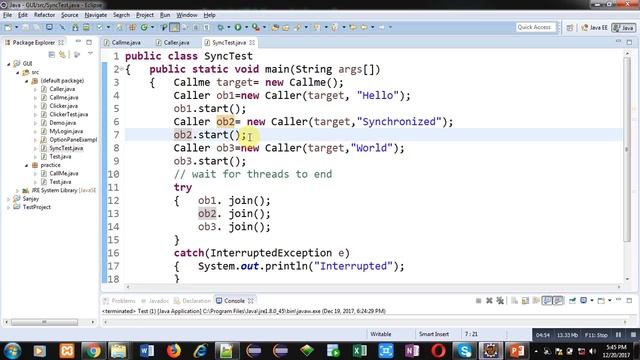This screenshot has width=640, height=360.
Task: Expand the Sanjay project node
Action: [x=9, y=199]
